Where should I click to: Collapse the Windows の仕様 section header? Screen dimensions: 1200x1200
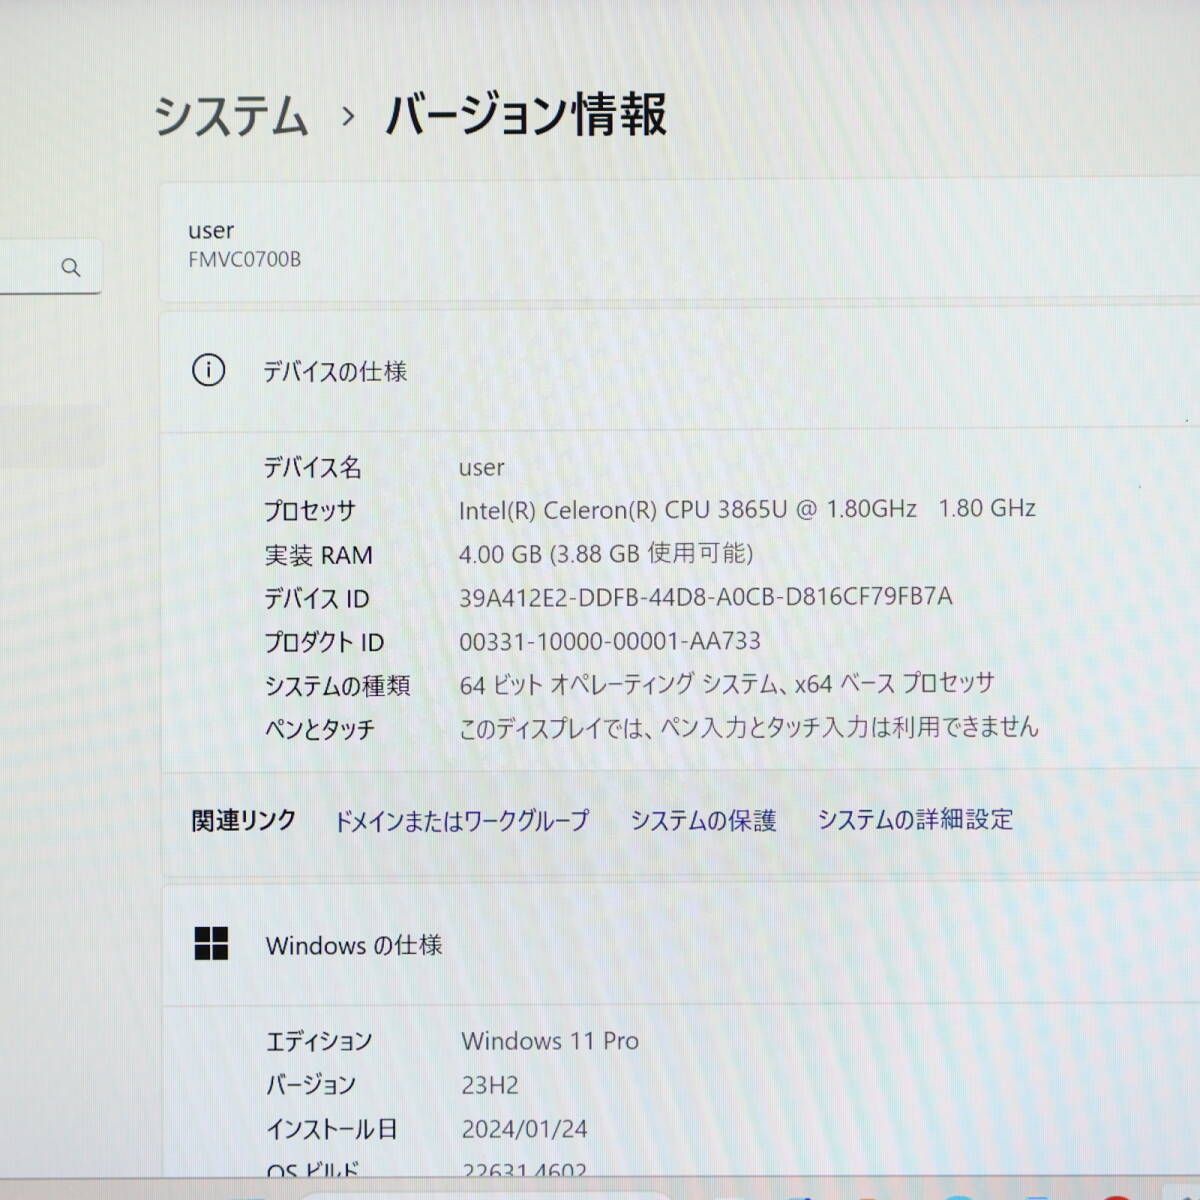click(680, 945)
